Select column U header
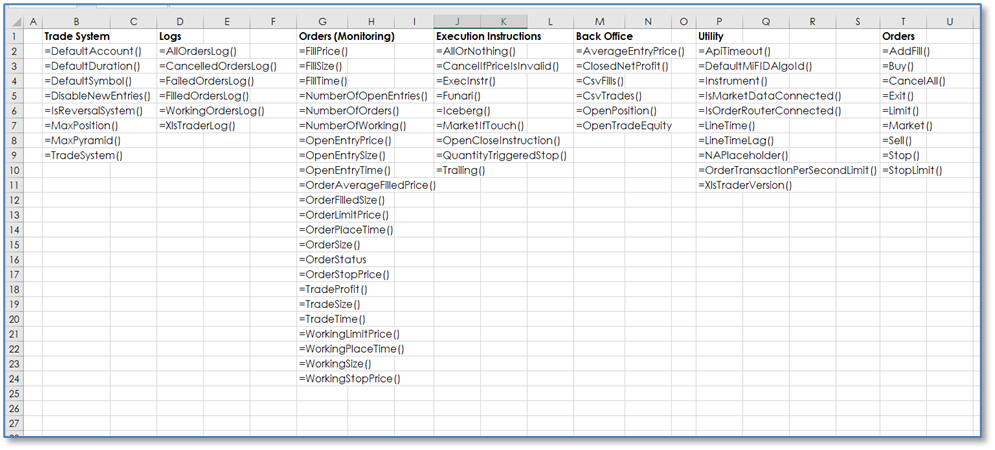The height and width of the screenshot is (450, 995). 948,21
